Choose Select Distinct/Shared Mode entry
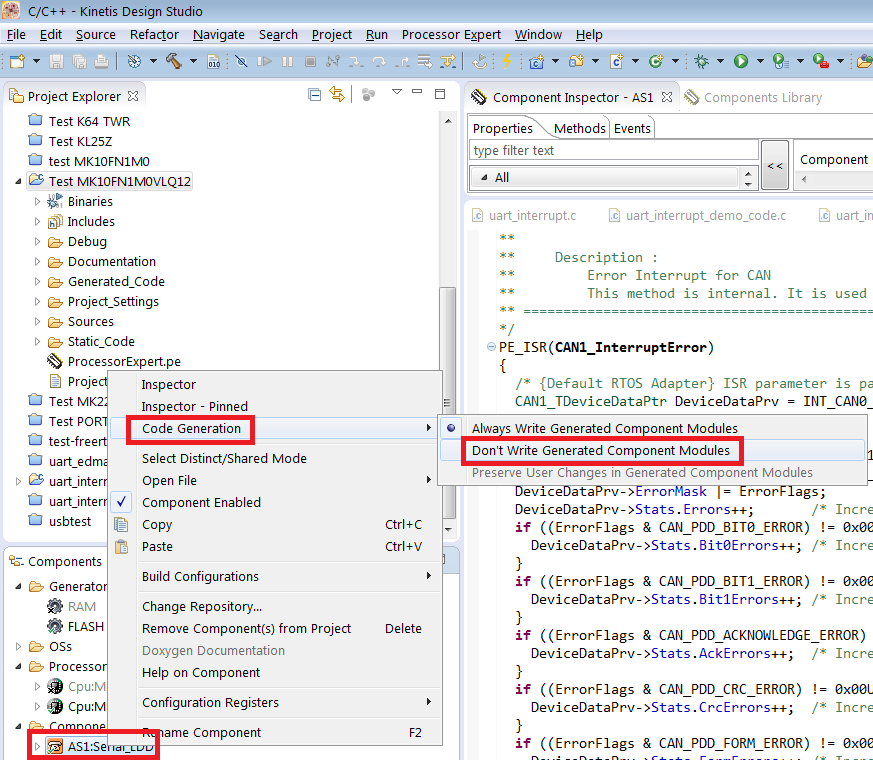This screenshot has width=873, height=760. pos(224,458)
